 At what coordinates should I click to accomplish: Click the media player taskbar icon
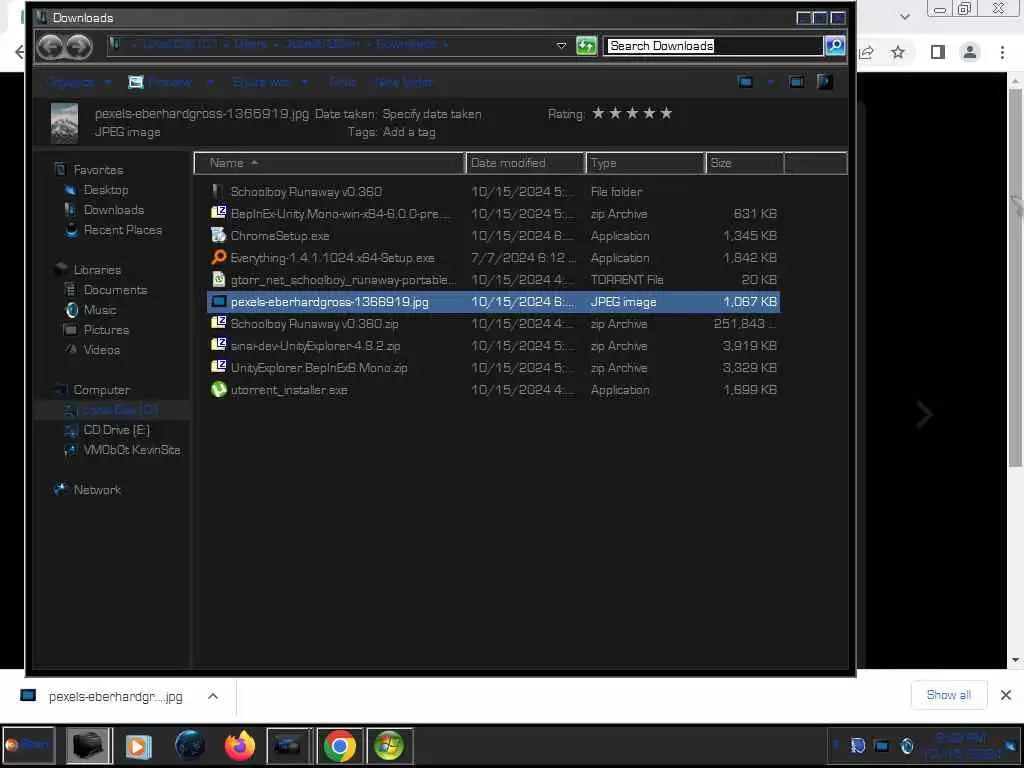(138, 745)
